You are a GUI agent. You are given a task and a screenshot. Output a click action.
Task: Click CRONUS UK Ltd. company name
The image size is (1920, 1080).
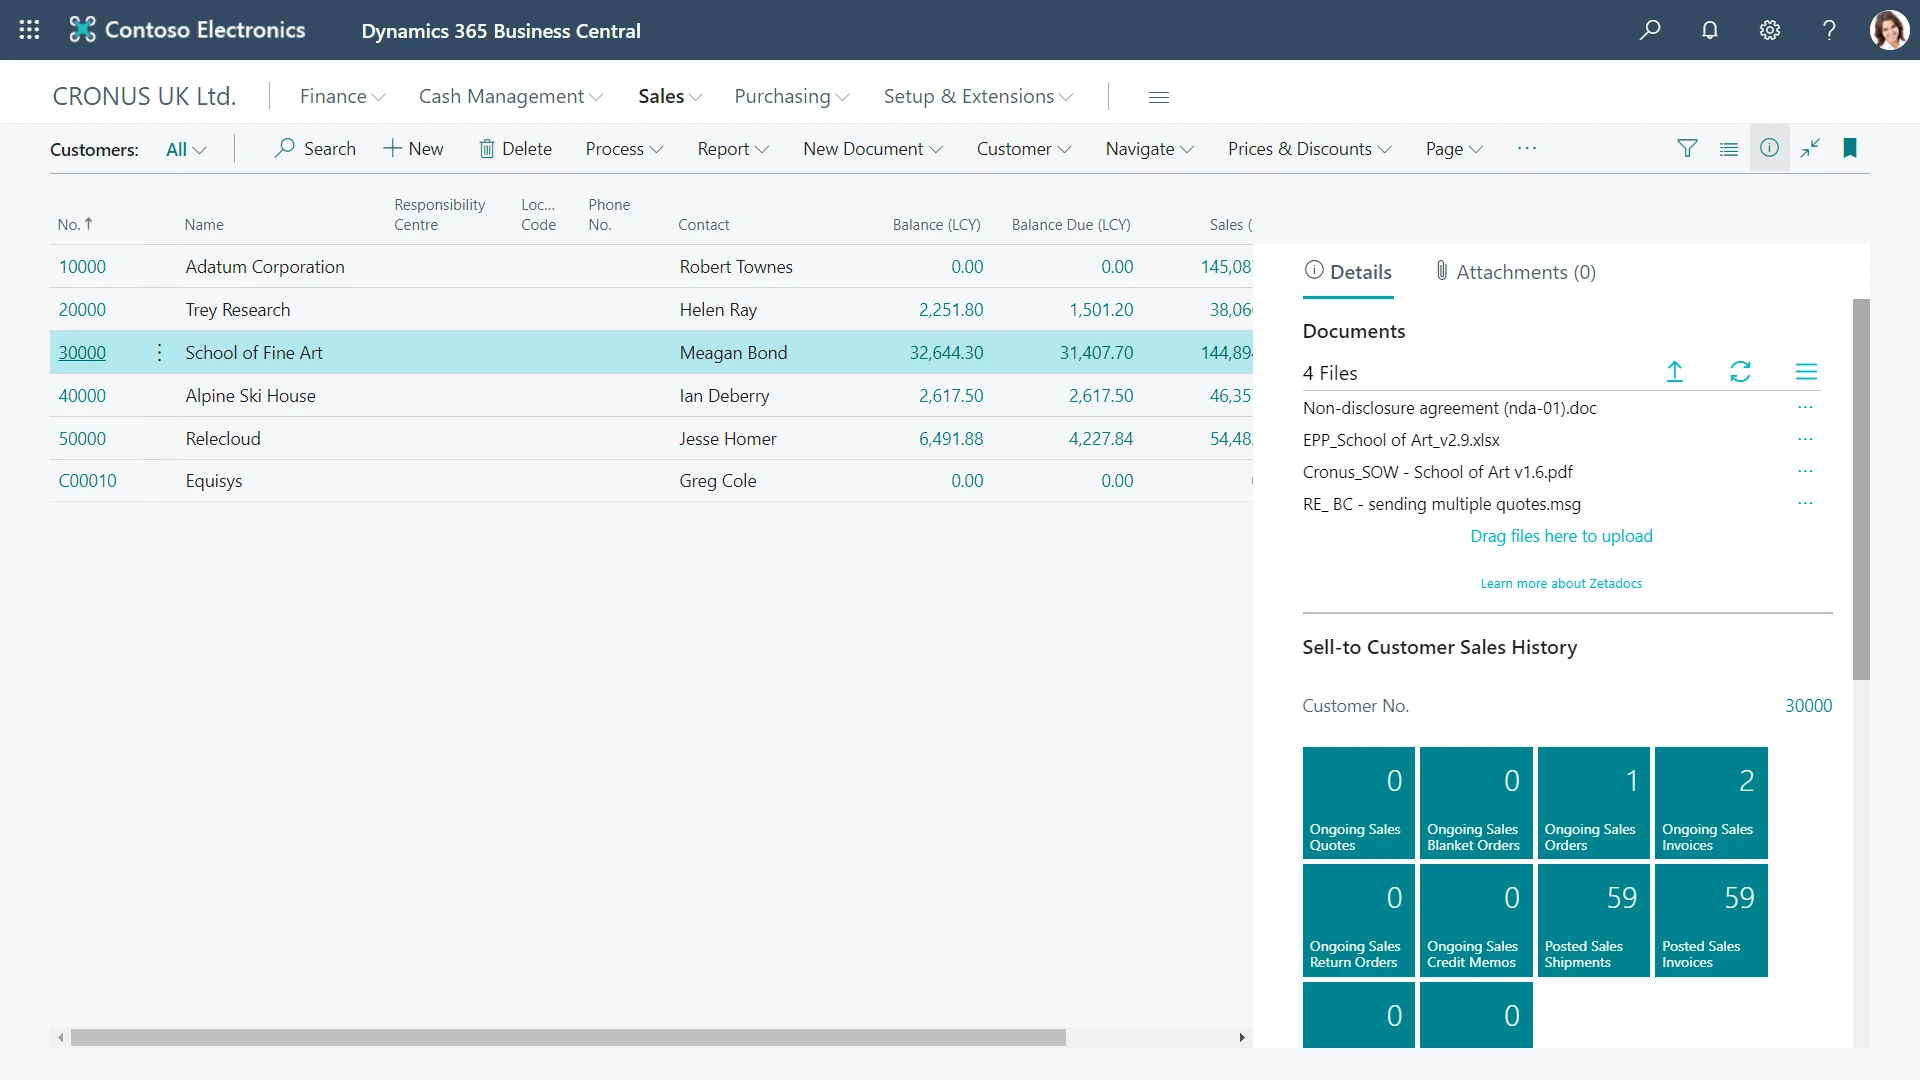pos(144,96)
